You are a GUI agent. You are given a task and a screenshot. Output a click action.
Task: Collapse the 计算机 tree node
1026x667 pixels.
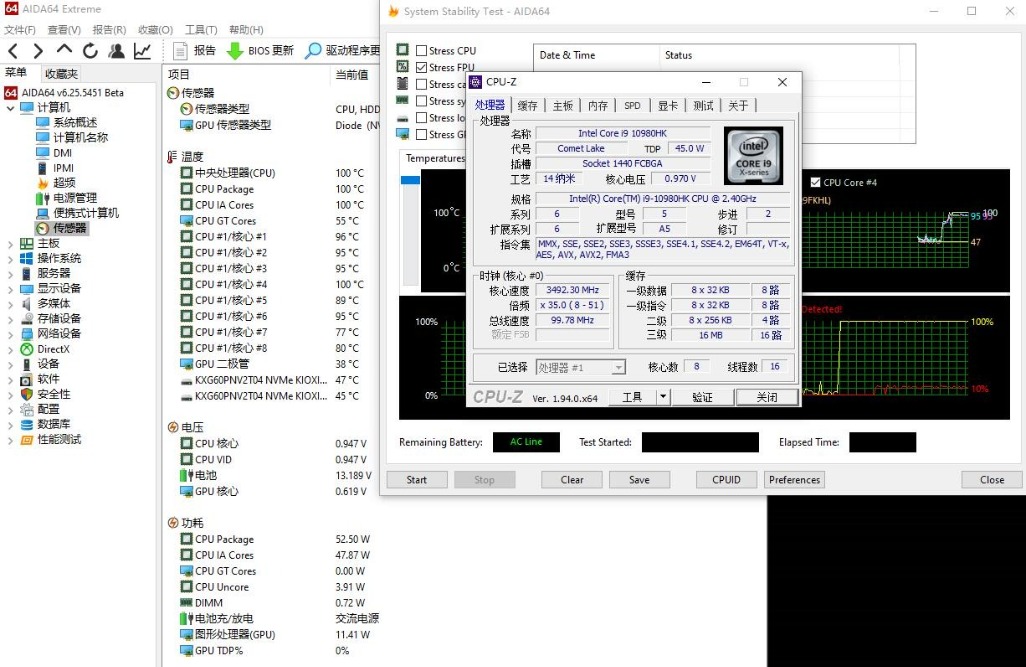tap(10, 108)
